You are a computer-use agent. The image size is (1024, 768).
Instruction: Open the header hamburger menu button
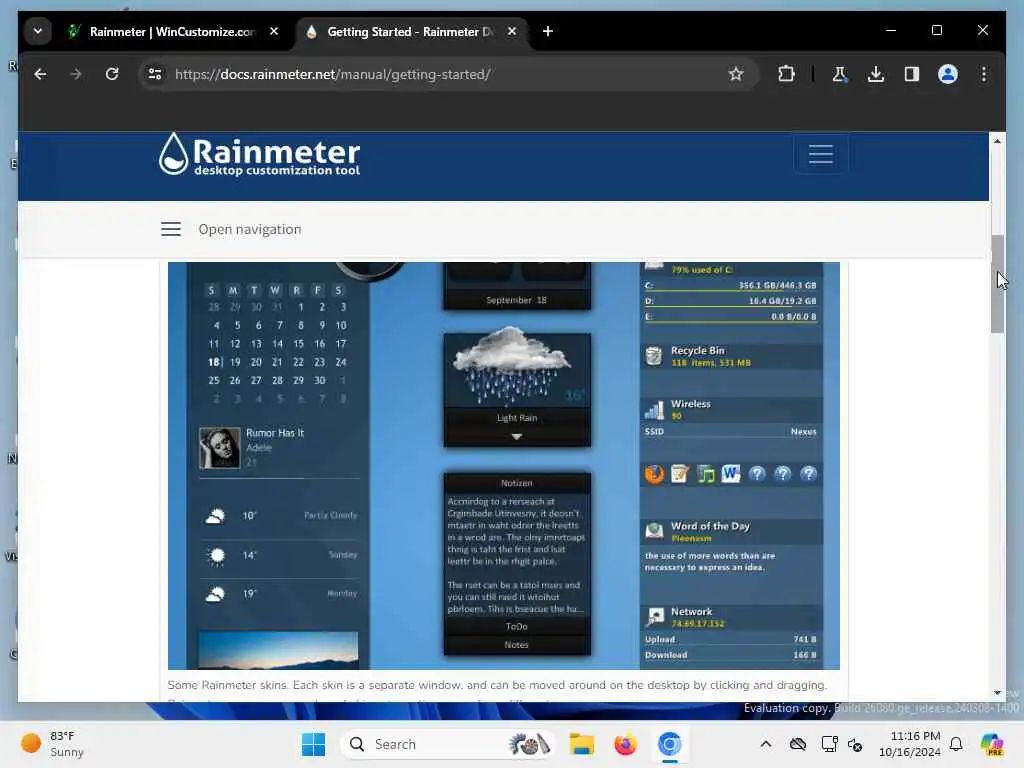[x=821, y=155]
